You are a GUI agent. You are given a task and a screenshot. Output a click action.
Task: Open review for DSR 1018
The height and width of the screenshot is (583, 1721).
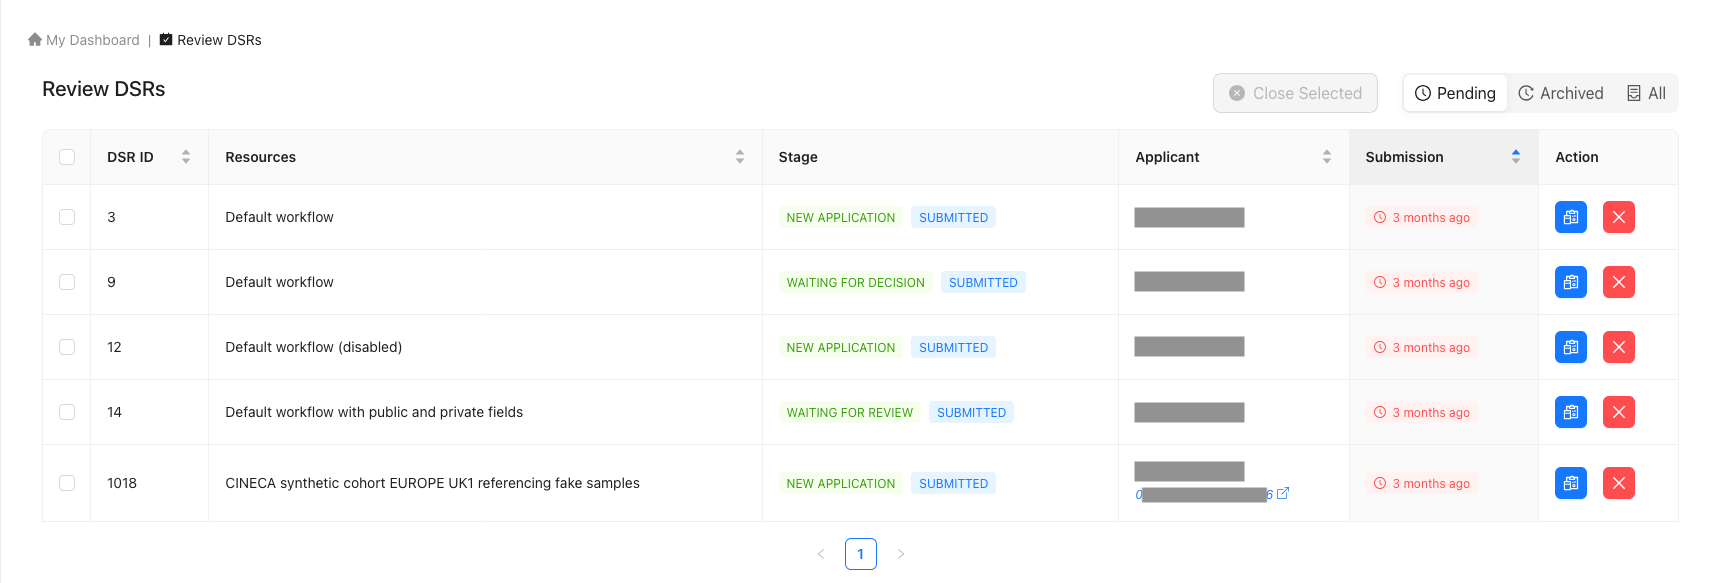1570,483
